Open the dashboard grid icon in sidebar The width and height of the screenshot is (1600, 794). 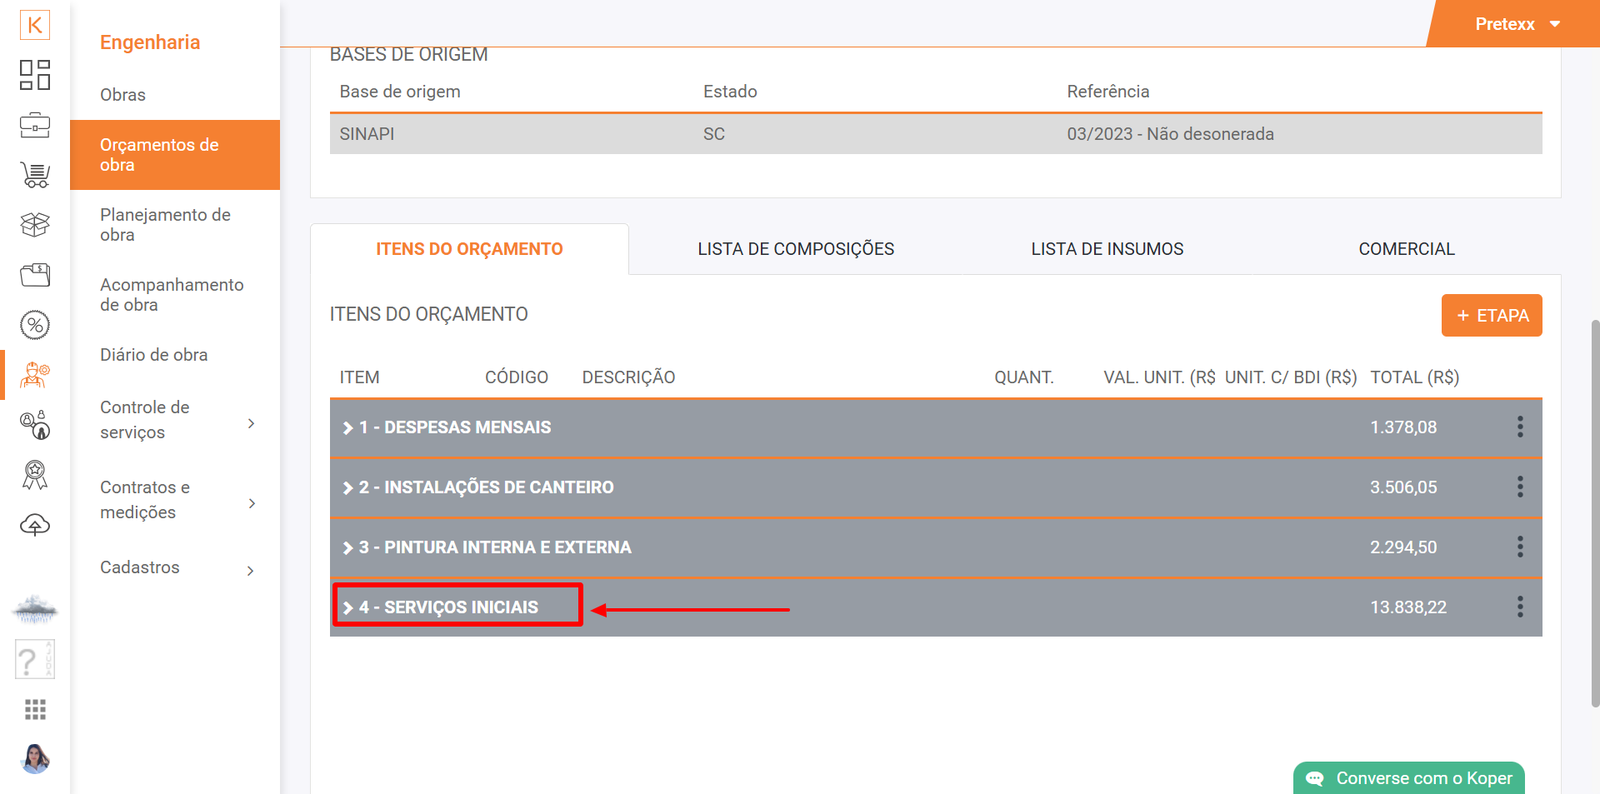[35, 75]
